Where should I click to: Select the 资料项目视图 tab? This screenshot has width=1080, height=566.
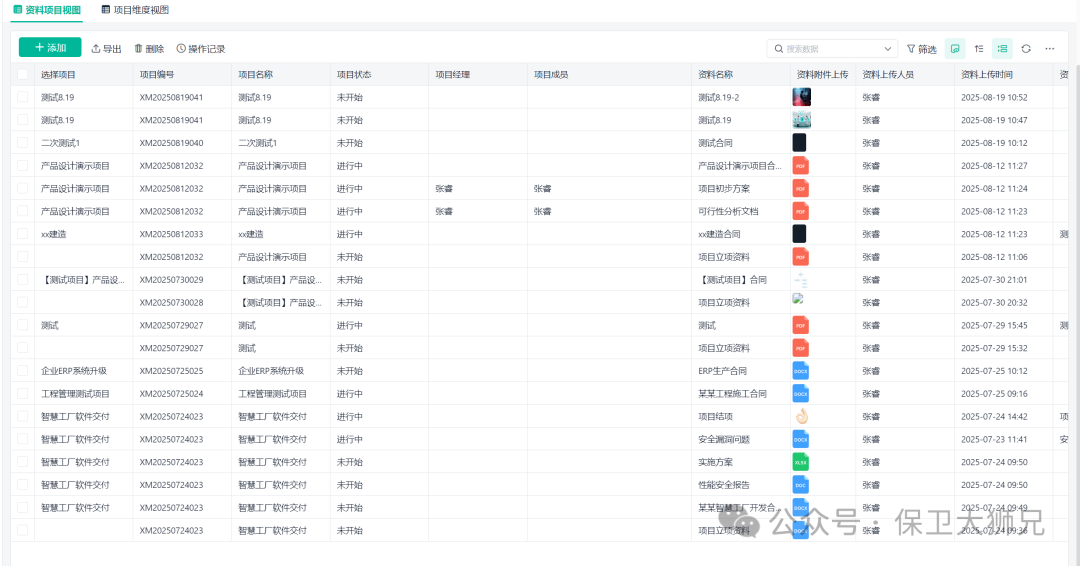[x=47, y=10]
